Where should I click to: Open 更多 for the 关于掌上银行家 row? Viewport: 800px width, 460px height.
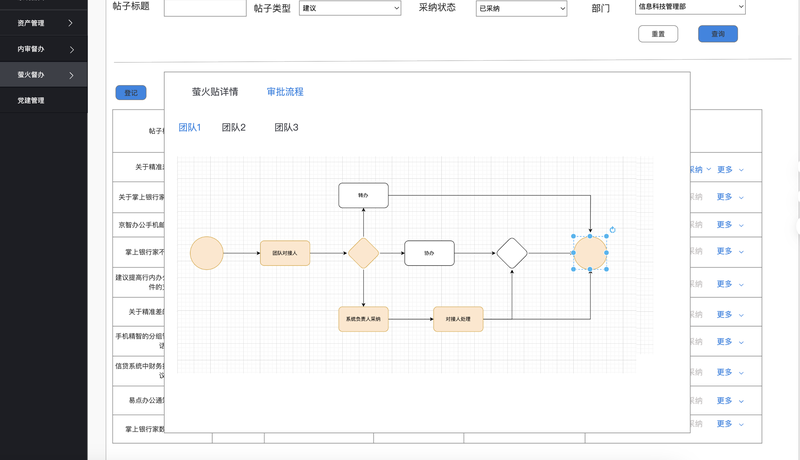[730, 197]
